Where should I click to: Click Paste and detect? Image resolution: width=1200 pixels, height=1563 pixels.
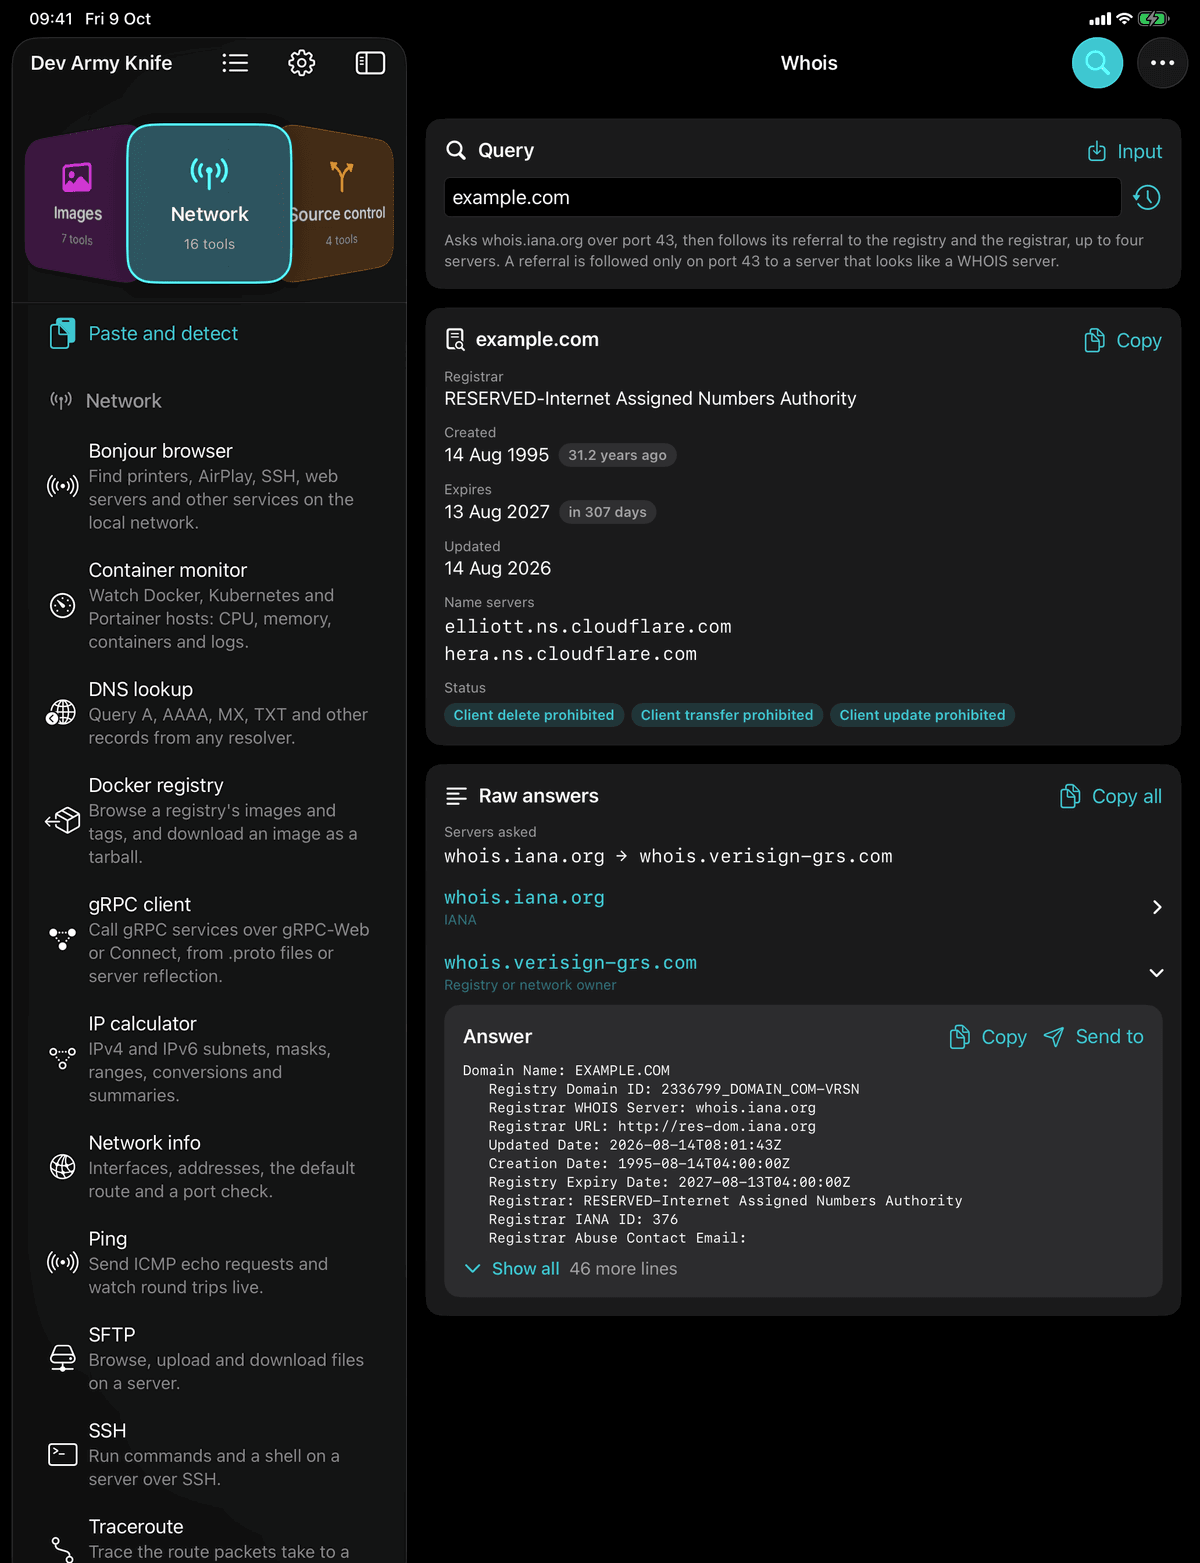pos(143,333)
